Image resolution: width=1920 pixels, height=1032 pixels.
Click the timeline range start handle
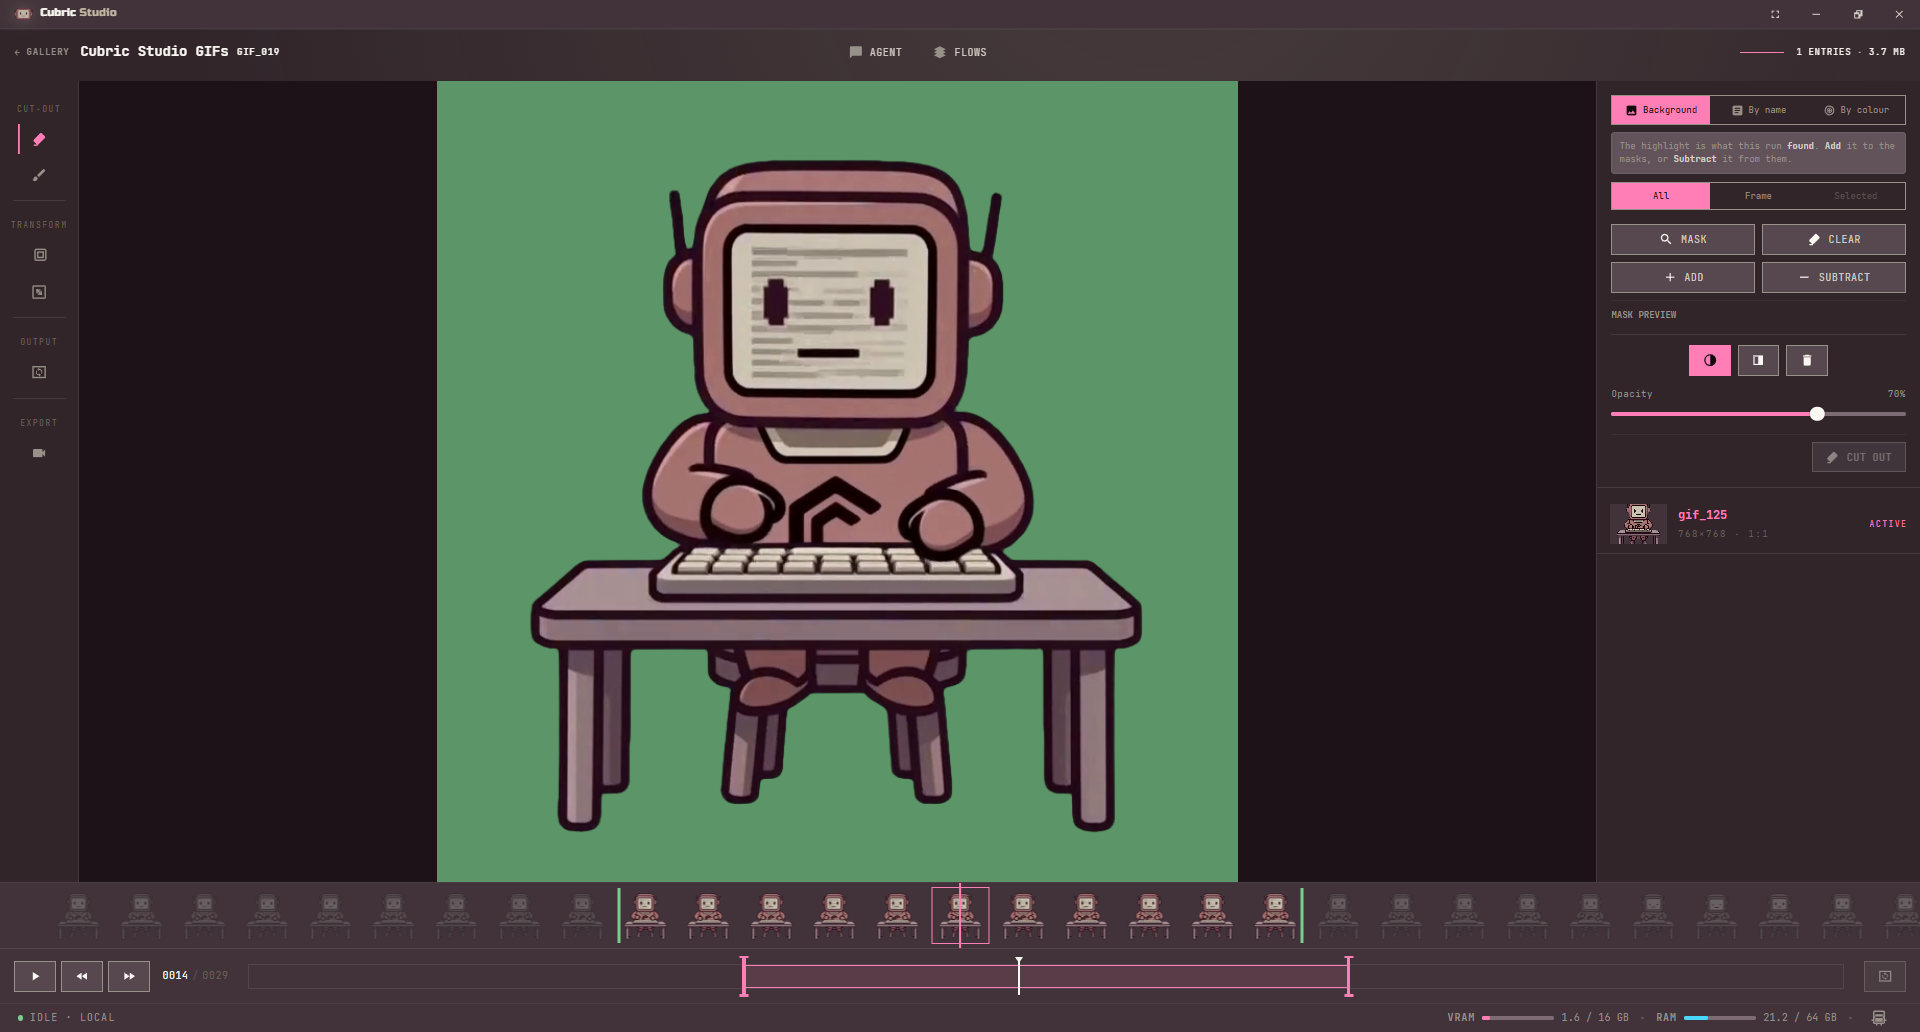point(744,976)
